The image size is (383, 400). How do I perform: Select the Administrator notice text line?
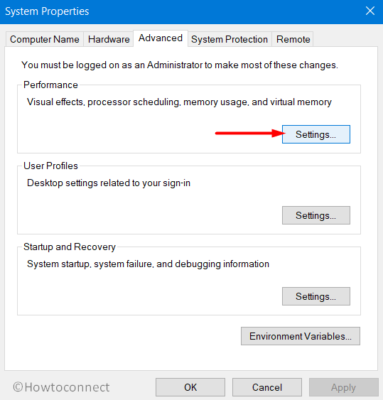click(x=180, y=65)
